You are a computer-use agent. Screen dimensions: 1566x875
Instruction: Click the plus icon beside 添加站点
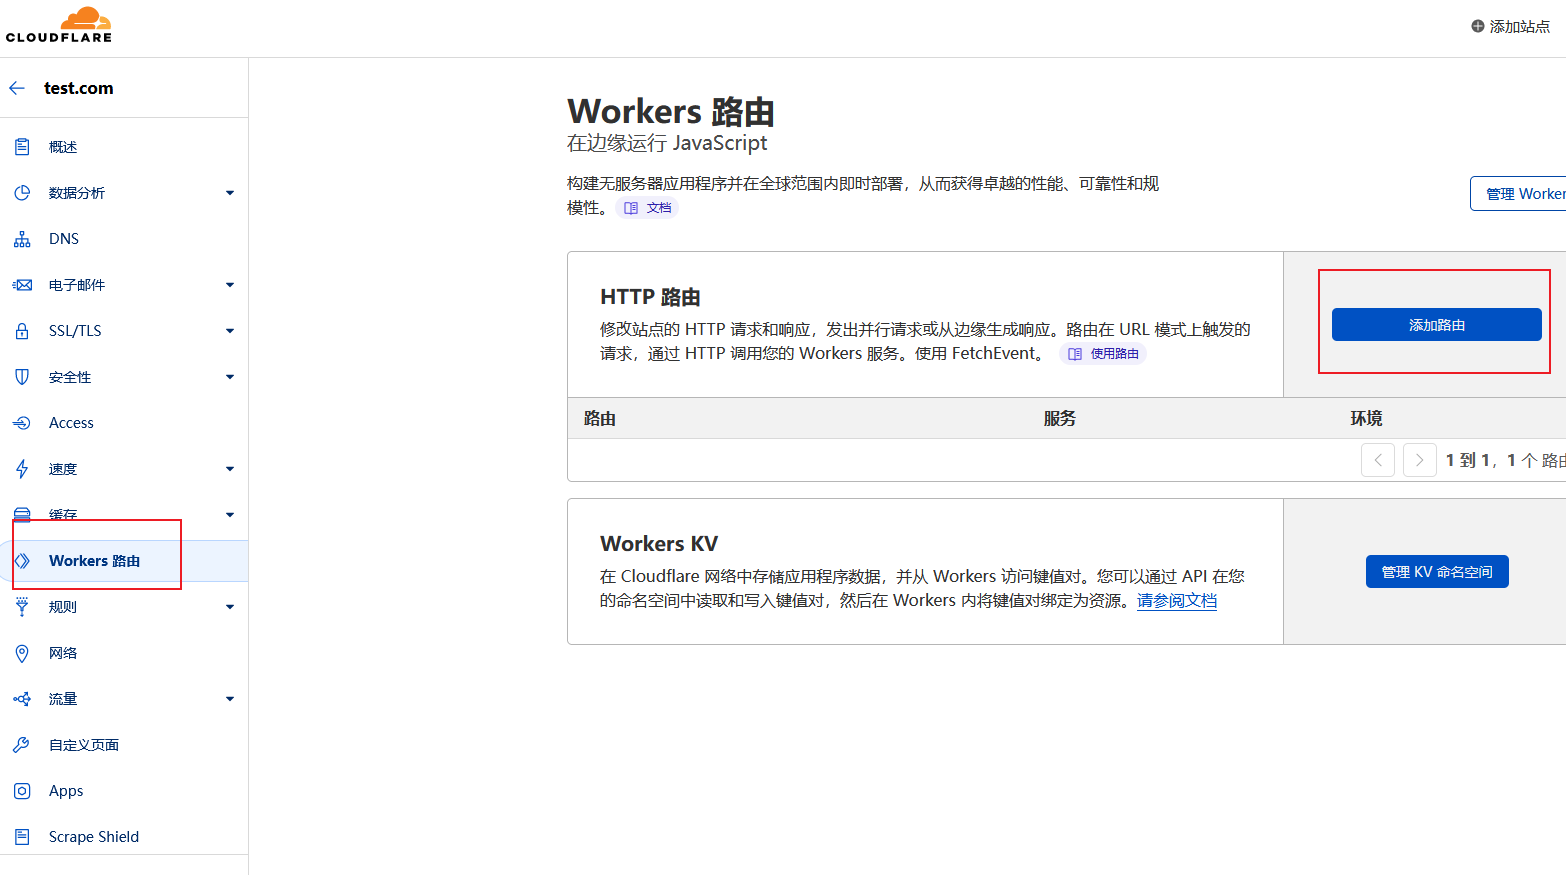[x=1478, y=26]
